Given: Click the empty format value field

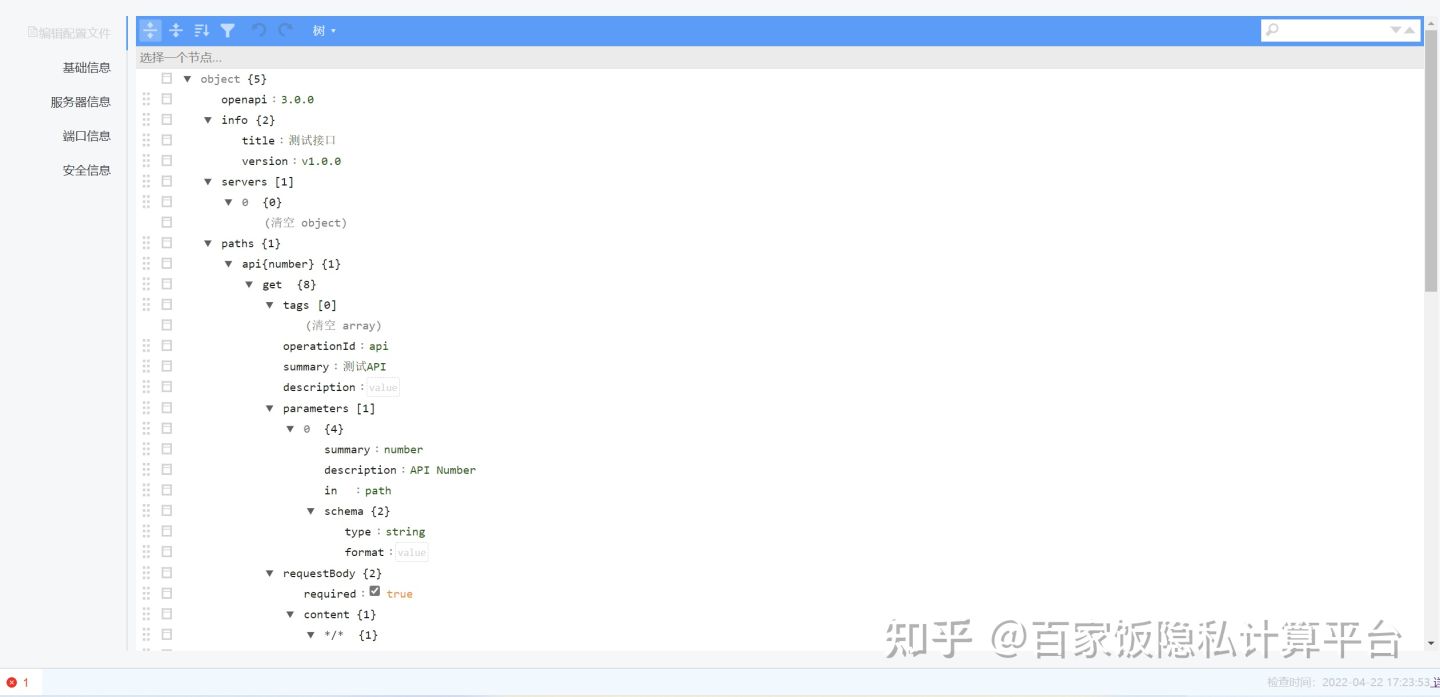Looking at the screenshot, I should [411, 552].
